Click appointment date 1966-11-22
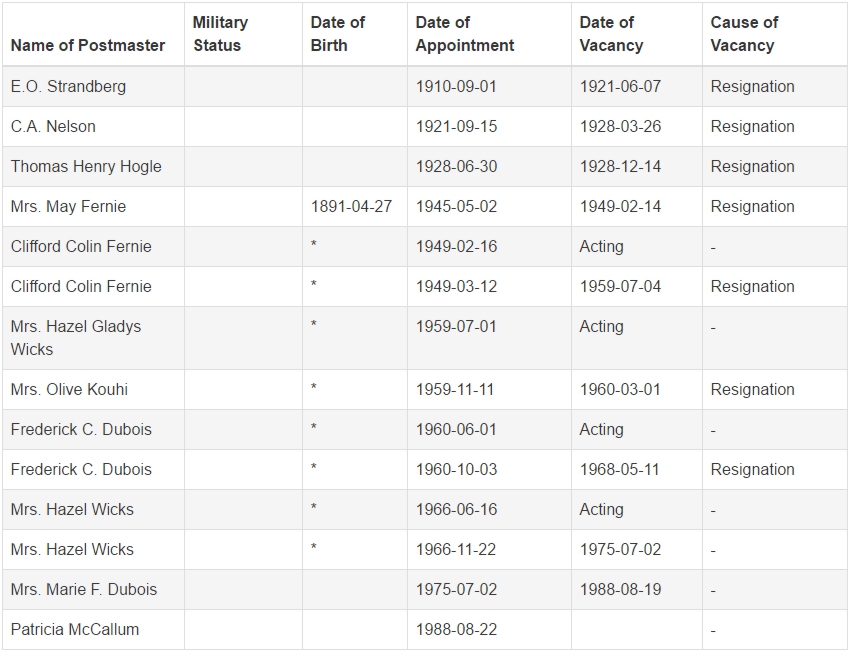 (456, 550)
